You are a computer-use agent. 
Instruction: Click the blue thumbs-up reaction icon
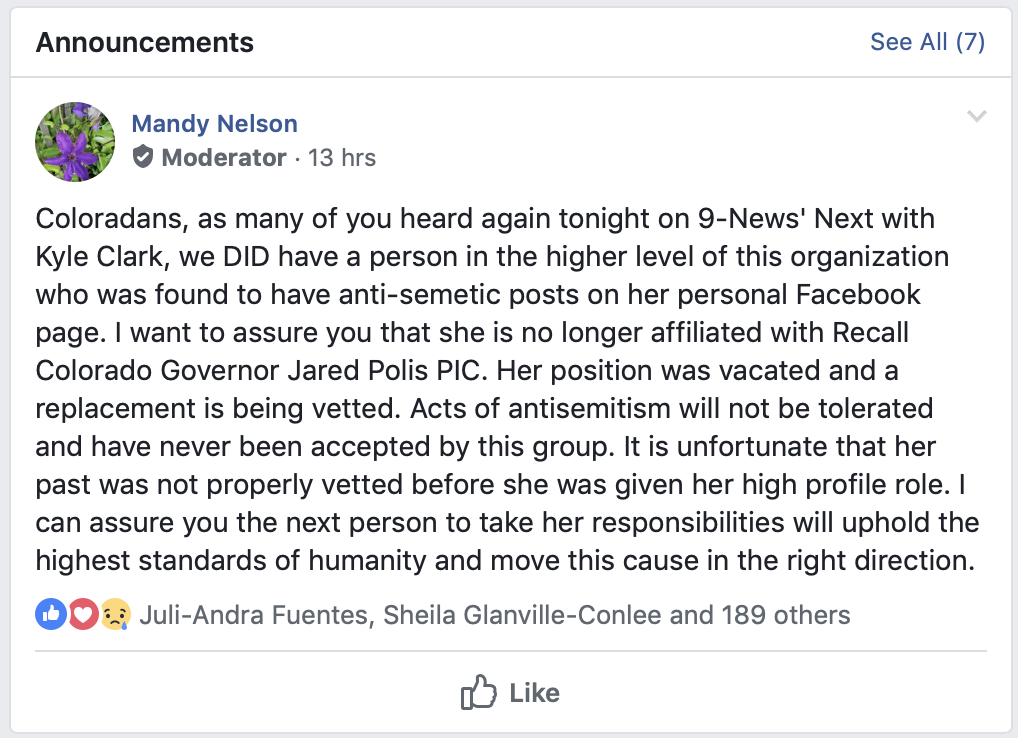tap(50, 614)
